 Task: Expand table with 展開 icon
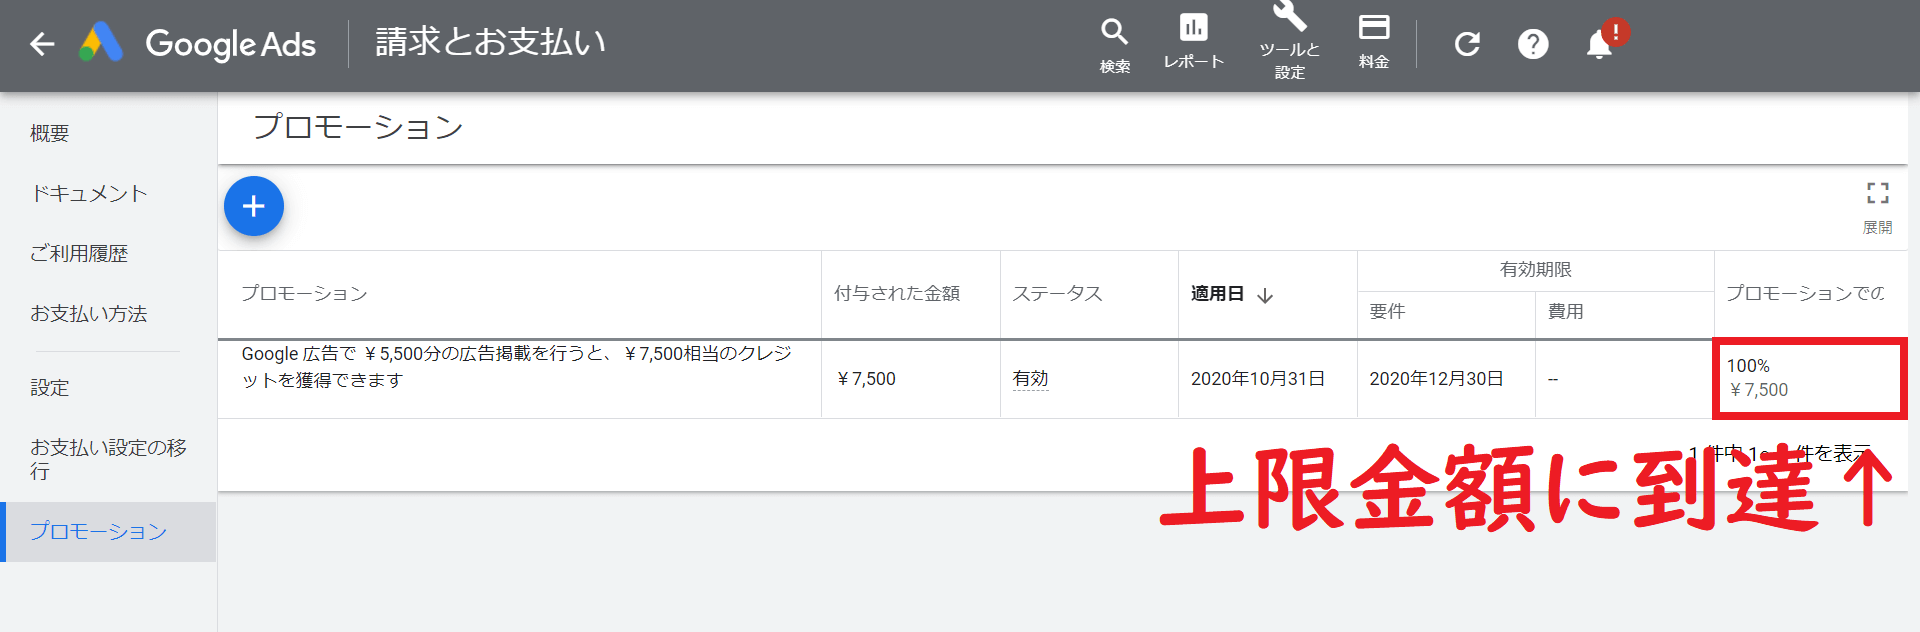click(x=1877, y=206)
